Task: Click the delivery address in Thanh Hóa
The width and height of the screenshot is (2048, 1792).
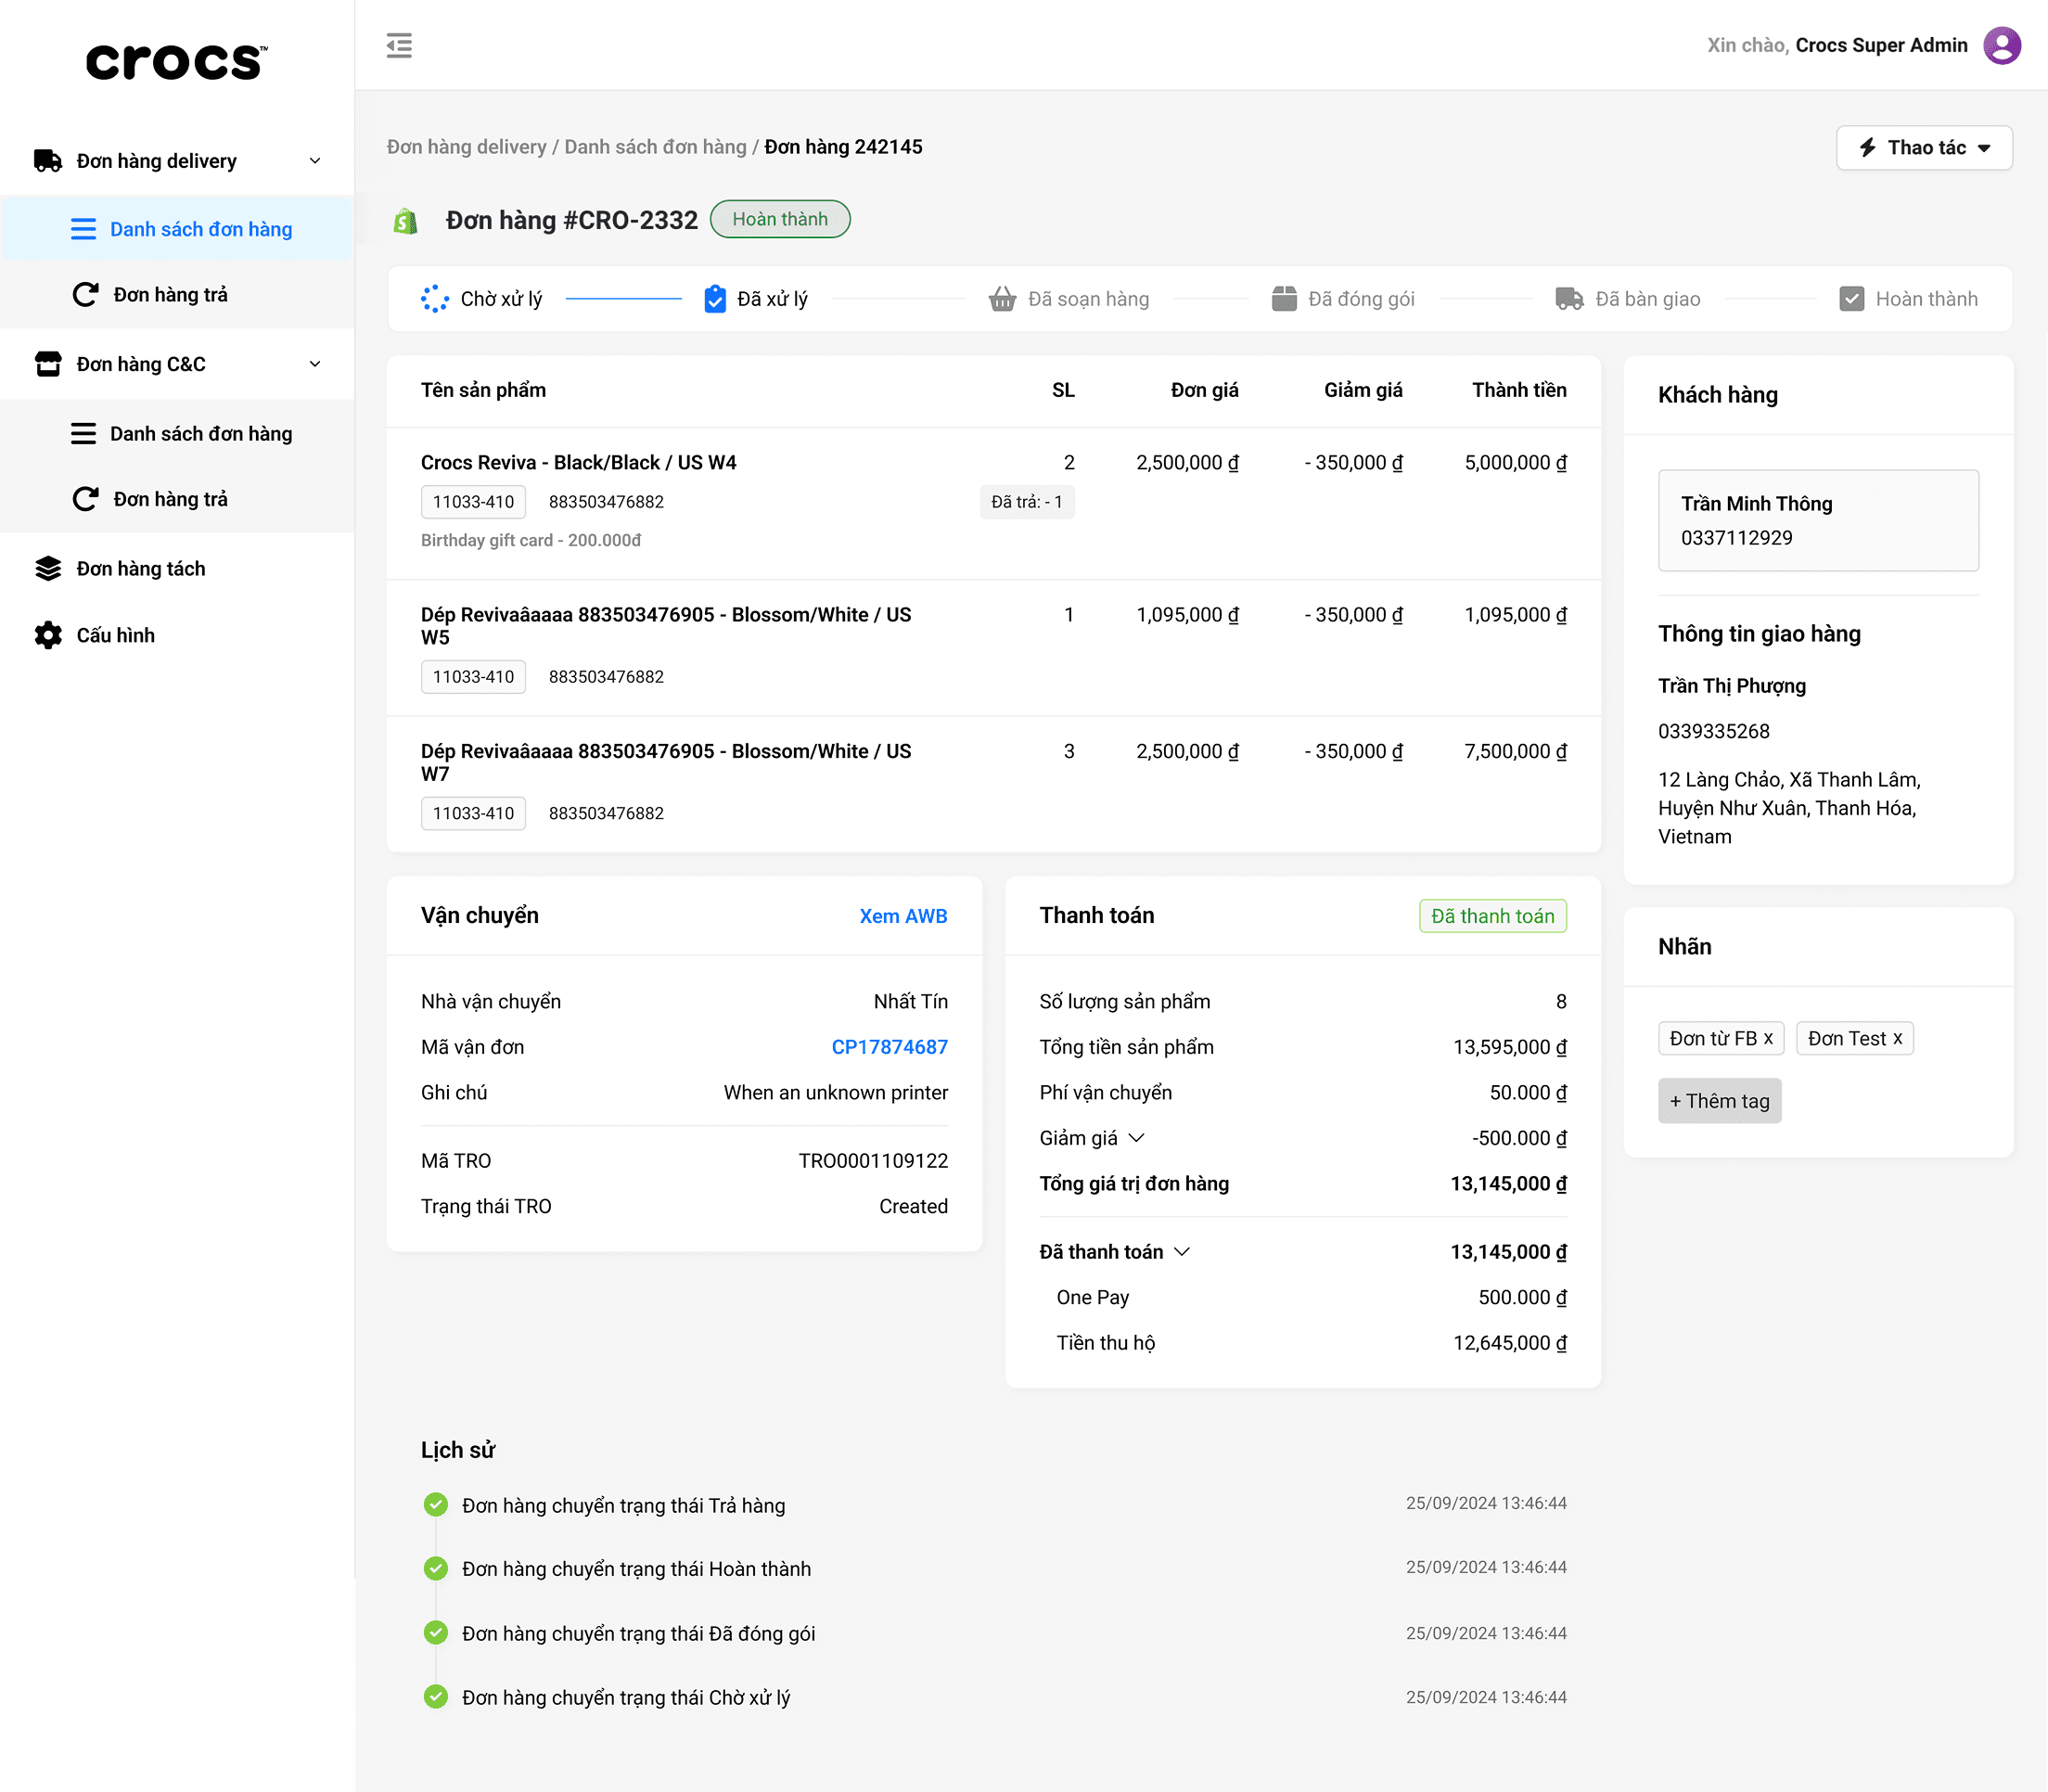Action: click(x=1789, y=808)
